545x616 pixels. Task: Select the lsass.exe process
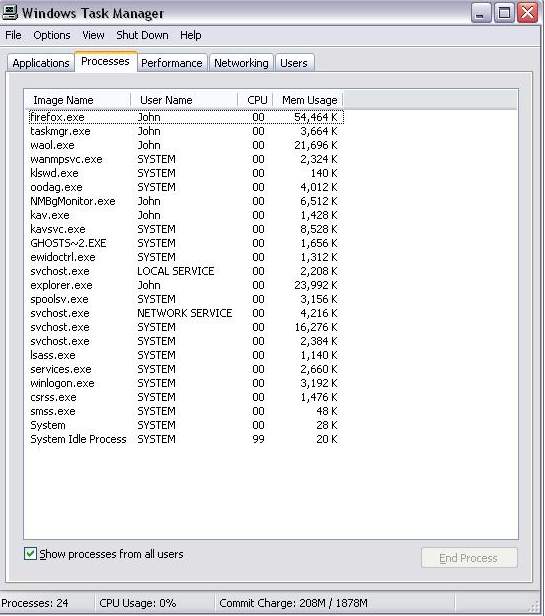[186, 356]
